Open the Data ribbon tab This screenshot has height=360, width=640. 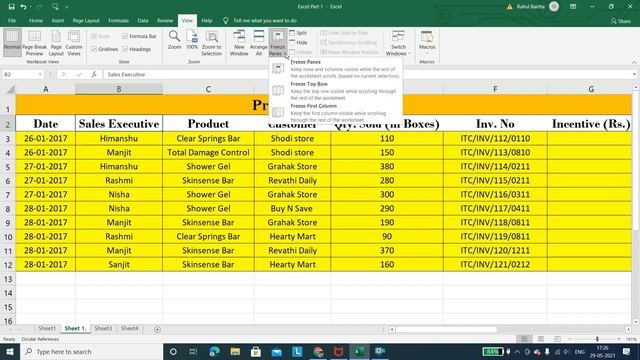[143, 20]
